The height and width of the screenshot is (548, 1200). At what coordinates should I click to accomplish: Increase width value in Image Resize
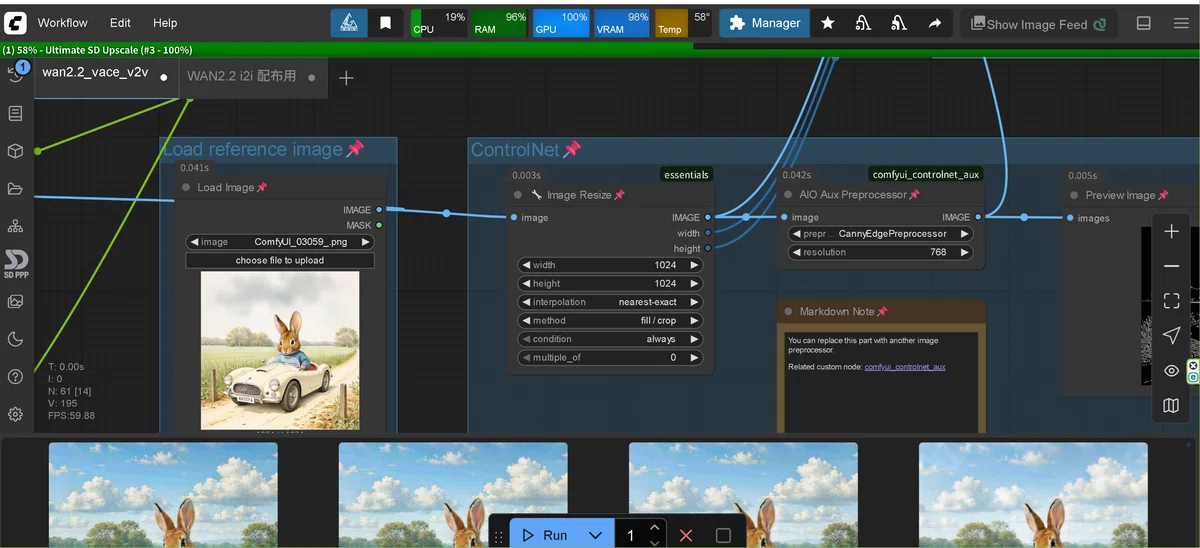point(694,265)
